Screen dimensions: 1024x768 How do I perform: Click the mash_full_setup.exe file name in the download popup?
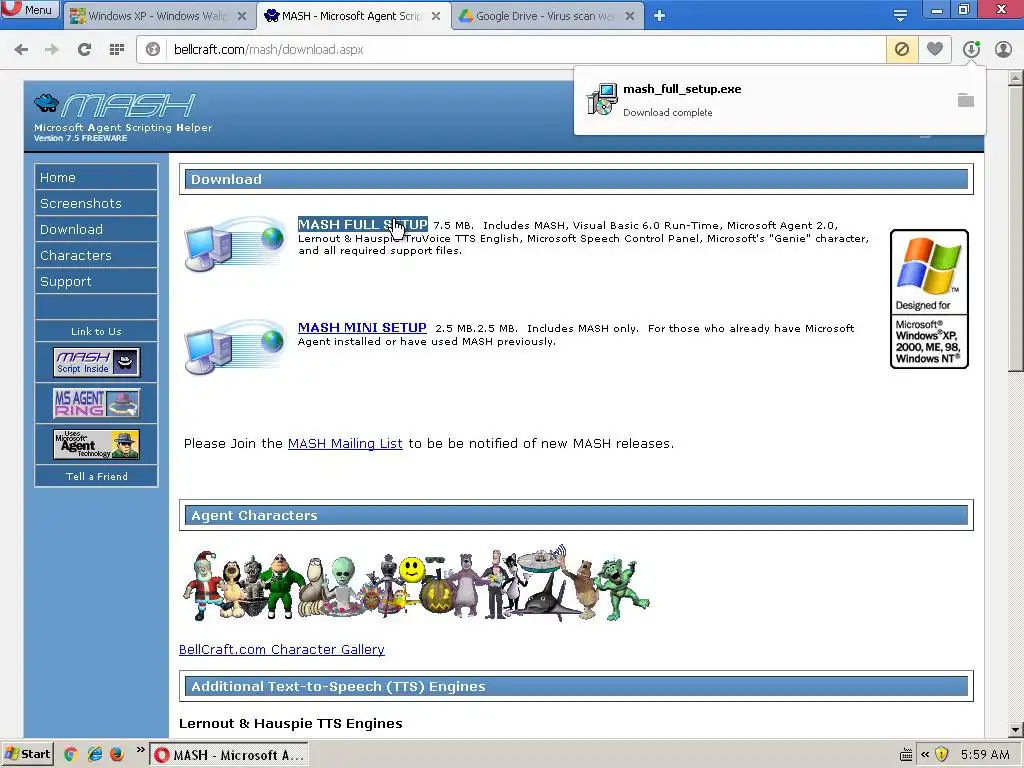(682, 89)
